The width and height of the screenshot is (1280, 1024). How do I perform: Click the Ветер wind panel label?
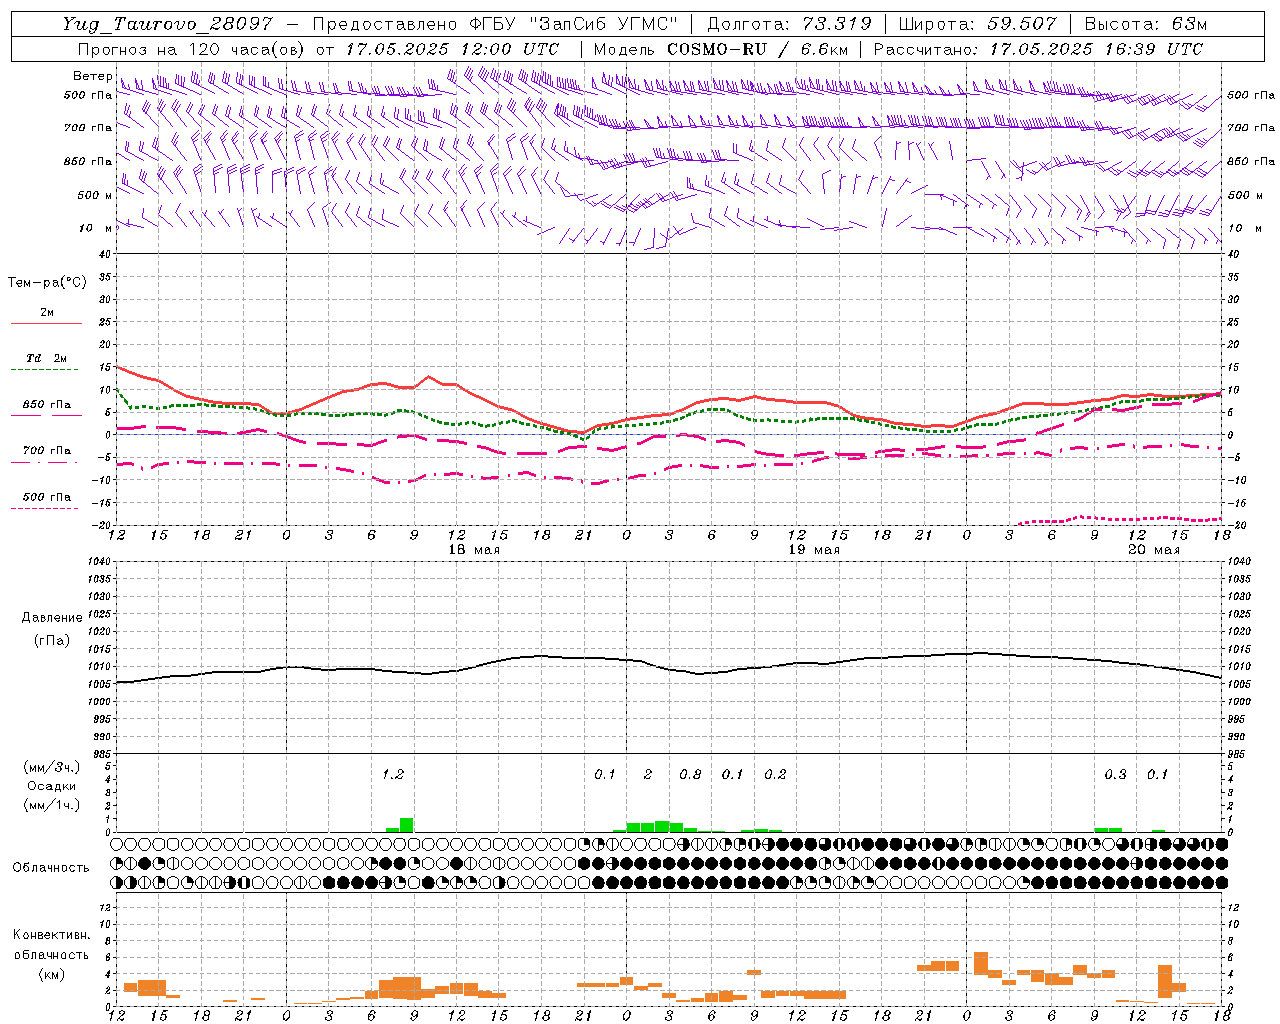92,76
